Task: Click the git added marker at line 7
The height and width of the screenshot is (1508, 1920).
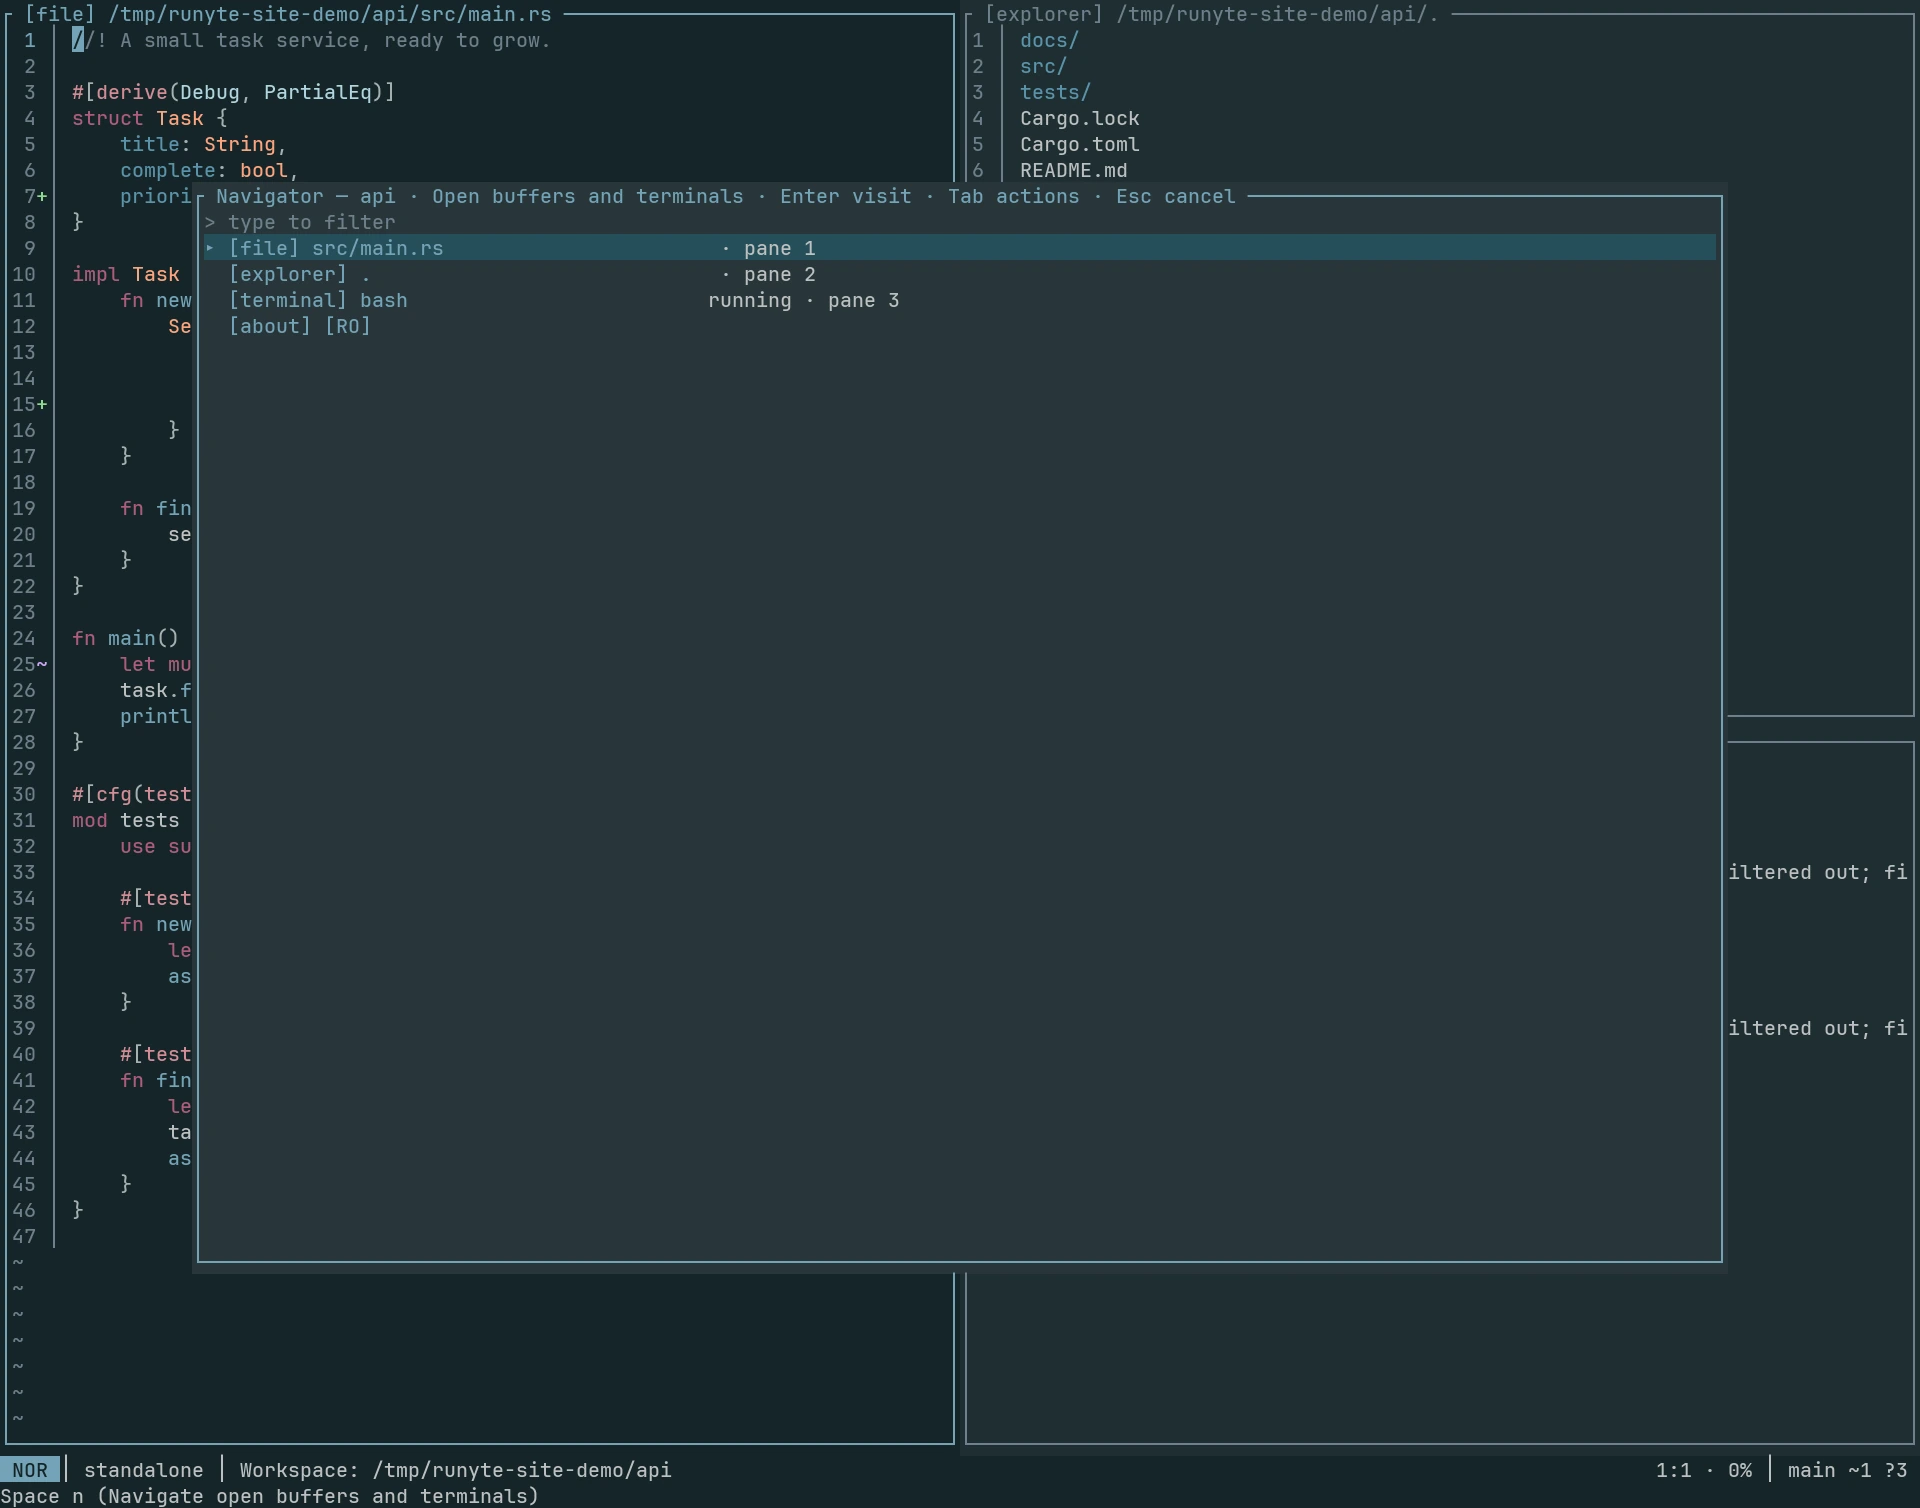Action: (42, 196)
